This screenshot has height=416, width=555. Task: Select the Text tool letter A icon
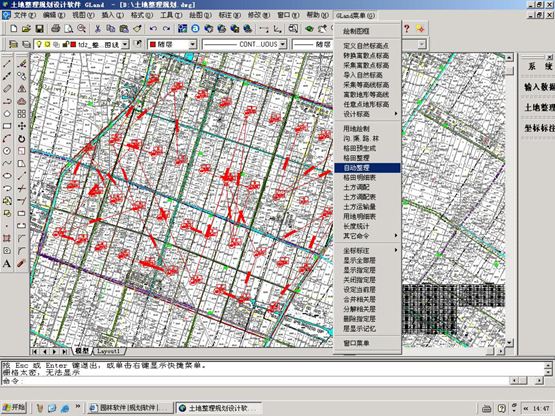coord(7,264)
